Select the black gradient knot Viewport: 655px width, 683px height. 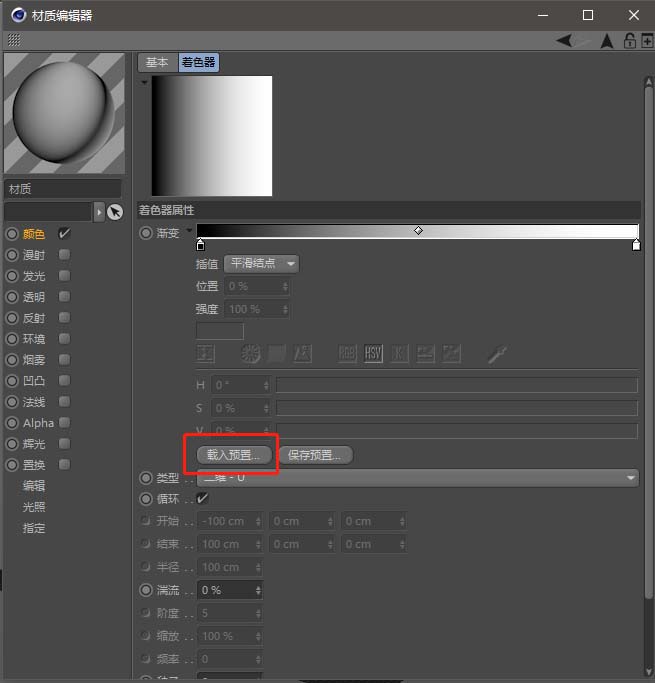click(200, 245)
